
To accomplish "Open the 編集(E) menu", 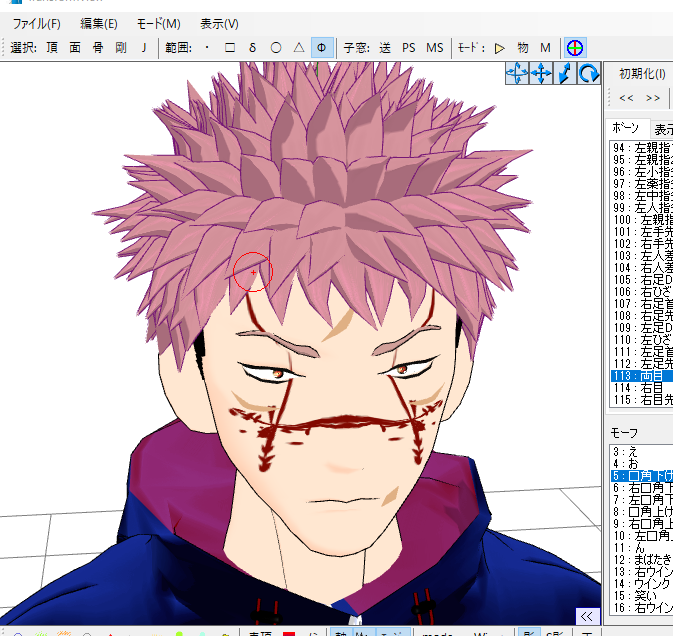I will 99,24.
